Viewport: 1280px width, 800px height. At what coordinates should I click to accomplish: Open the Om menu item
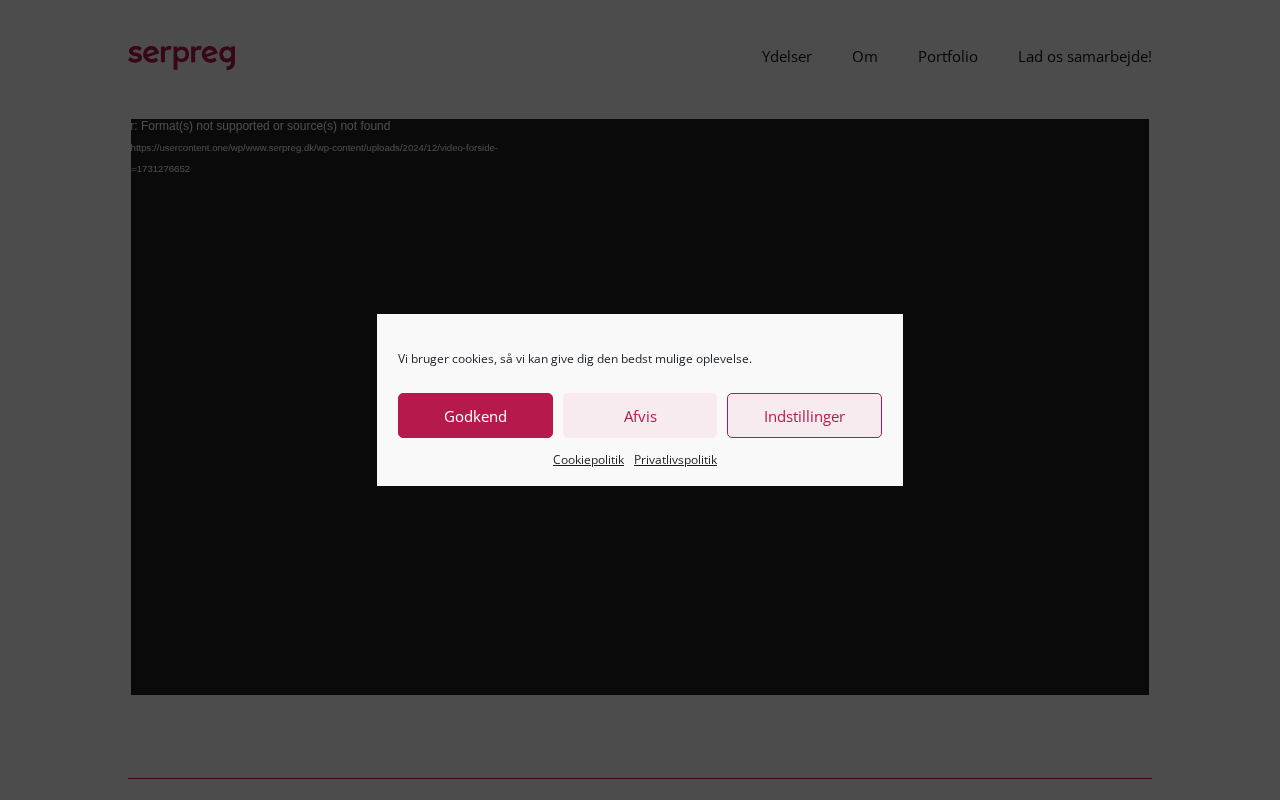tap(865, 56)
